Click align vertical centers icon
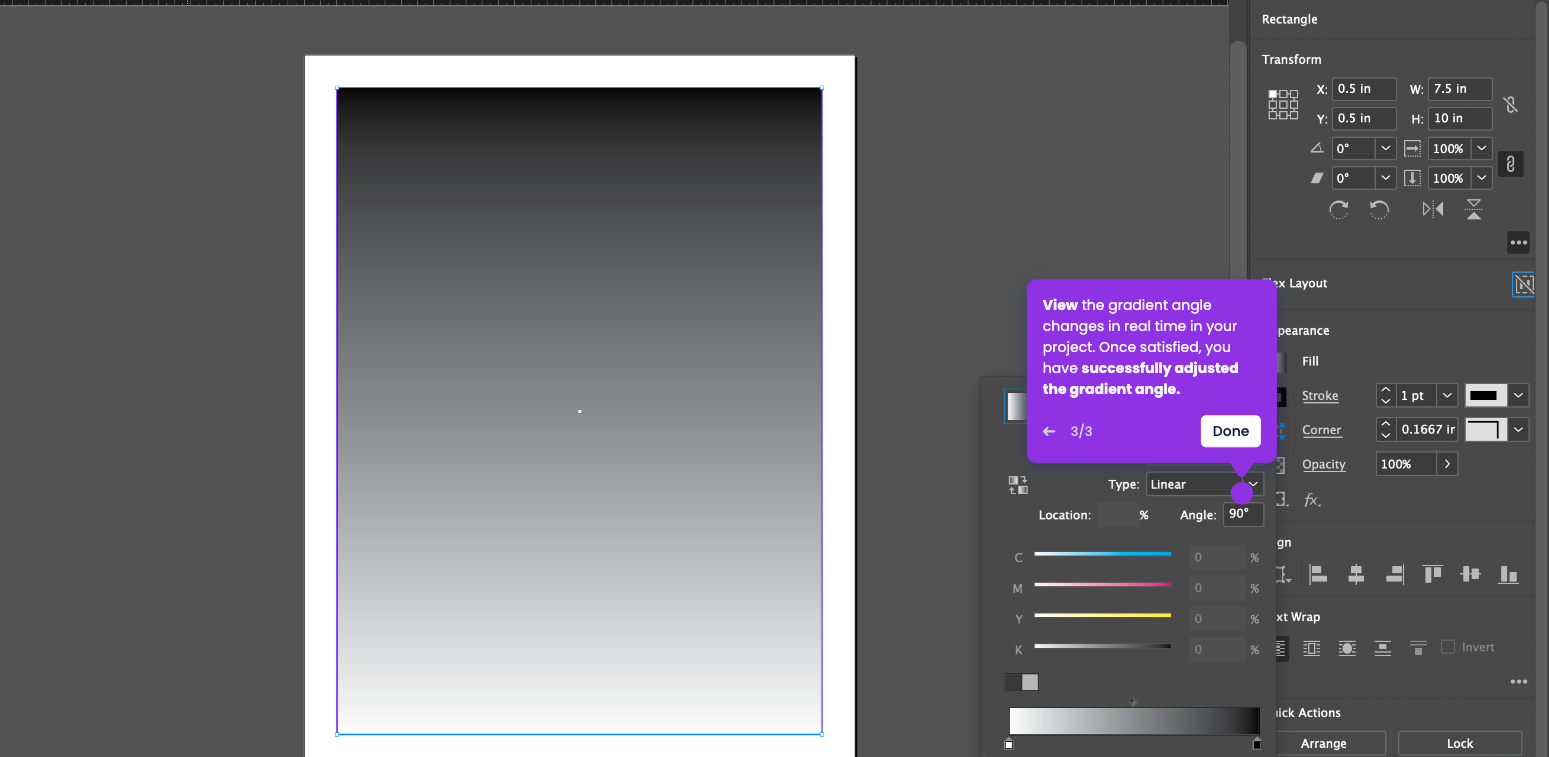Image resolution: width=1549 pixels, height=757 pixels. click(1470, 574)
